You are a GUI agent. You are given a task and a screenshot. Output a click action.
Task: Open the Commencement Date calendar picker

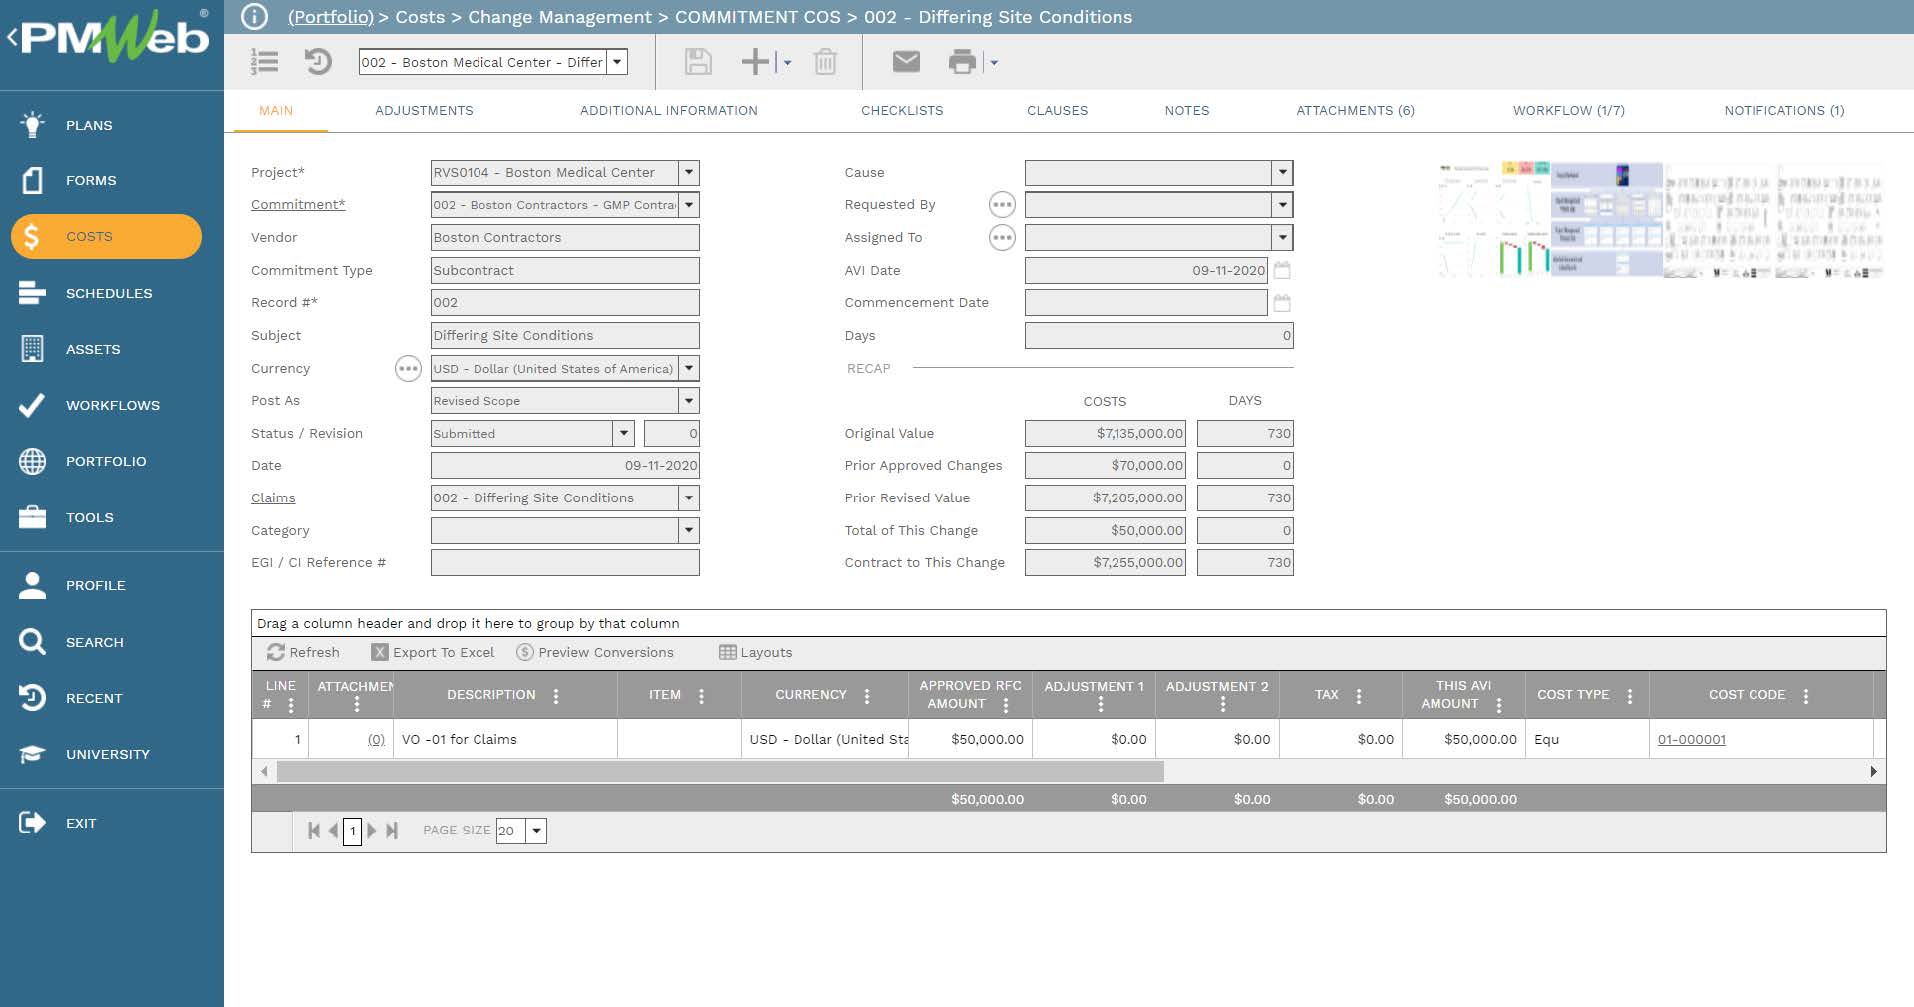[x=1282, y=303]
